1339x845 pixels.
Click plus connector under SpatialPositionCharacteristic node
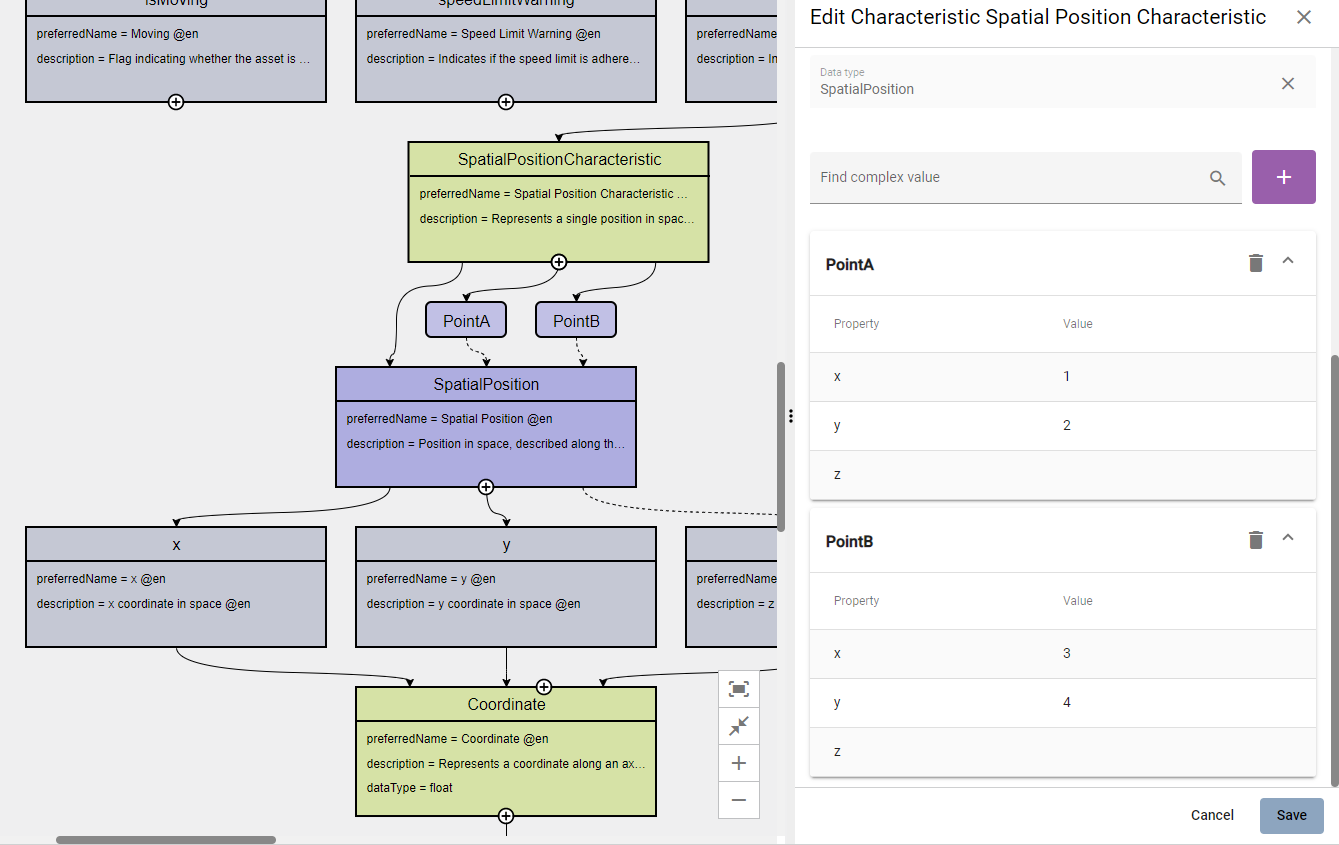pyautogui.click(x=559, y=262)
